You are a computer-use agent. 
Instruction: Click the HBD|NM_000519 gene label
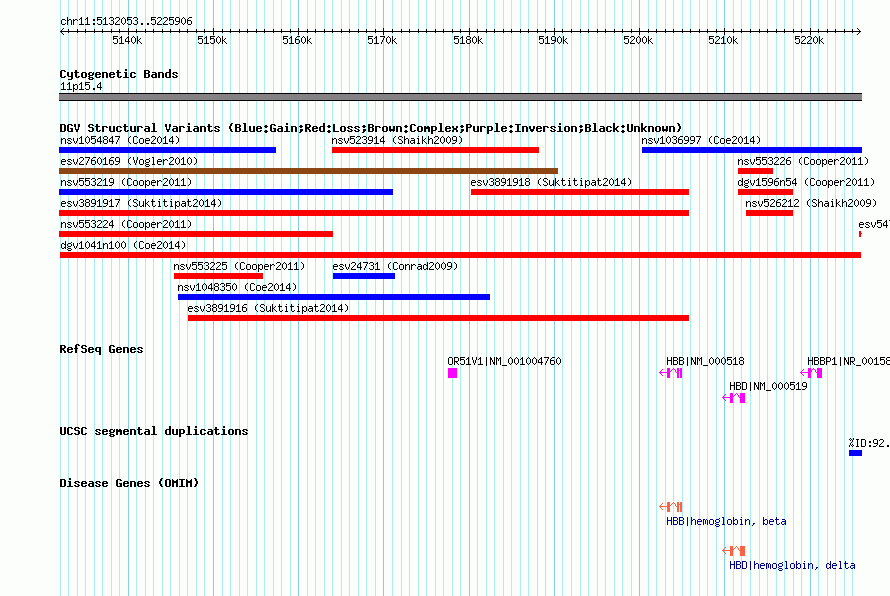pyautogui.click(x=768, y=386)
